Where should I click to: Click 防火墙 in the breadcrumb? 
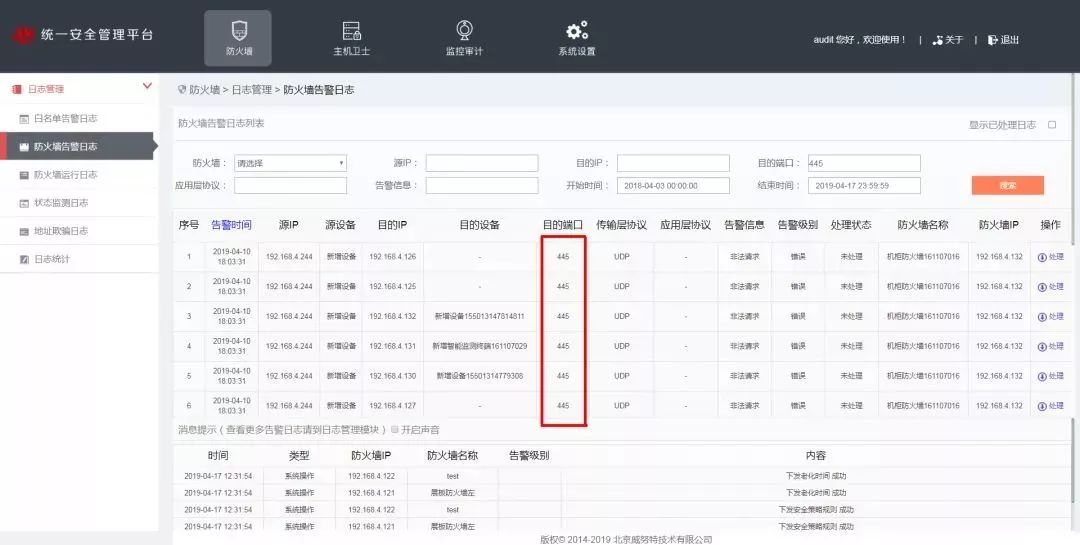click(x=205, y=90)
